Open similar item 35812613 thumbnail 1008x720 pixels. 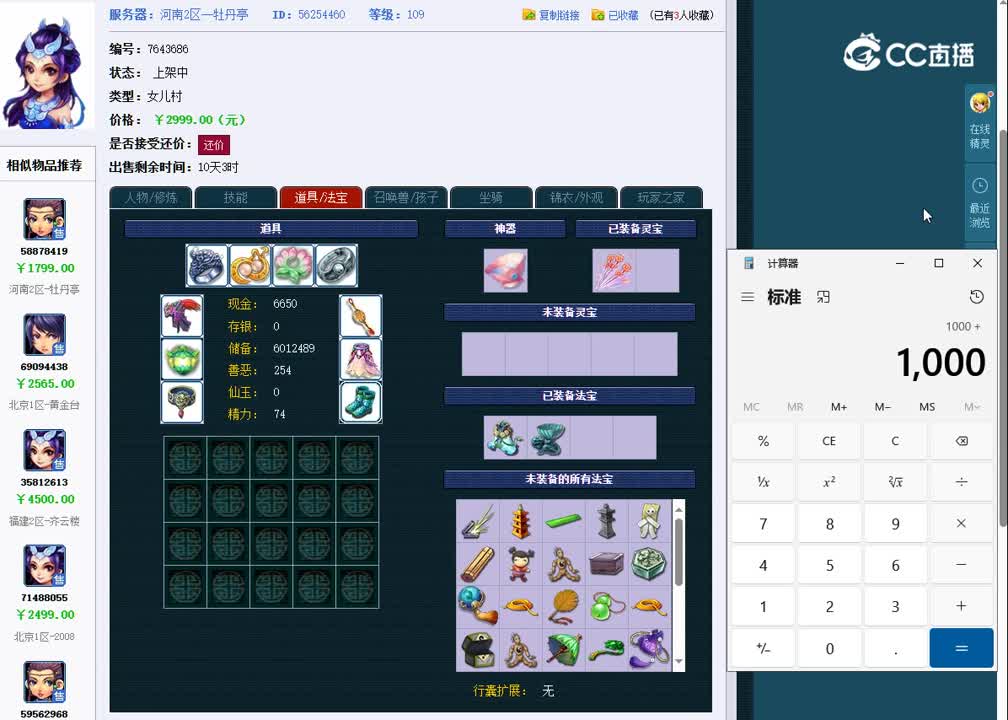click(x=44, y=450)
